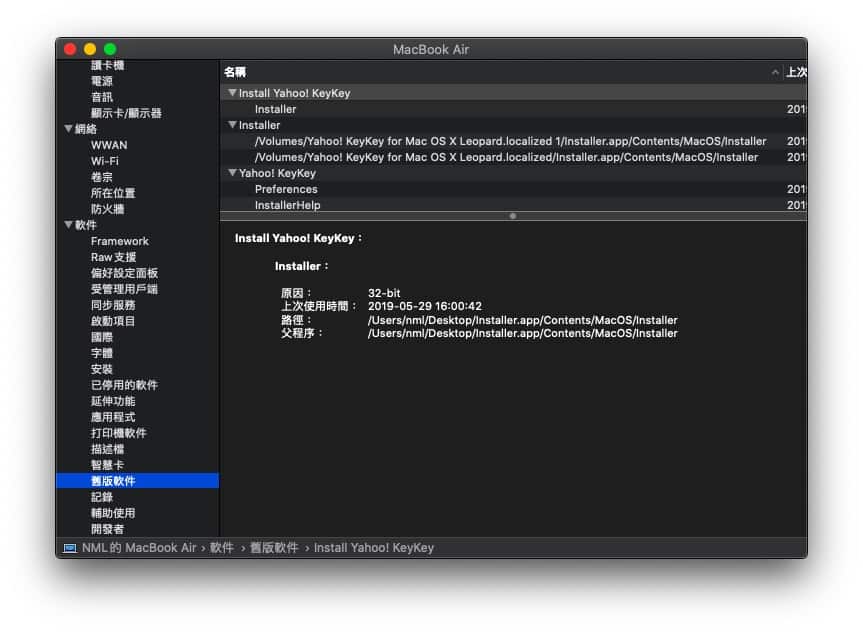Viewport: 863px width, 632px height.
Task: Select 防火牆 in the sidebar
Action: point(107,209)
